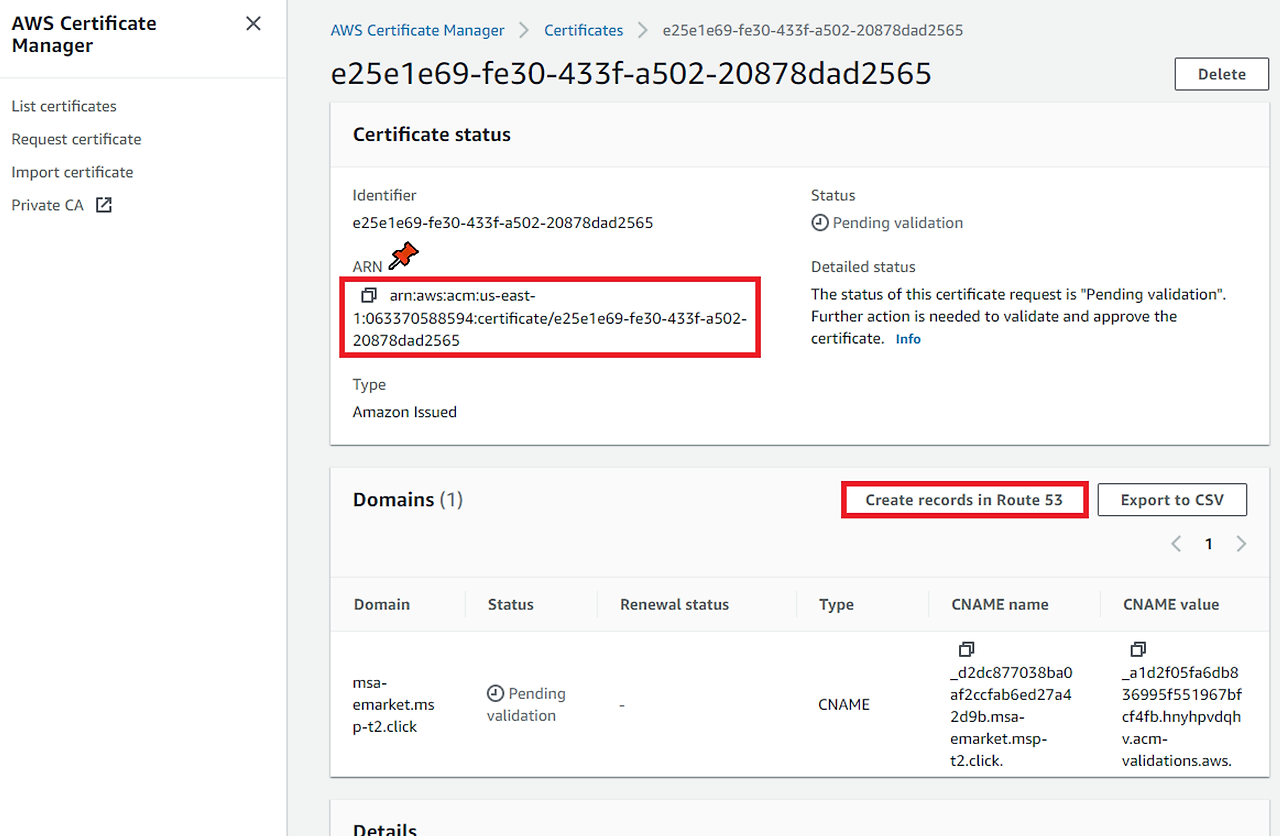Click last breadcrumb certificate ID text
This screenshot has width=1280, height=836.
(x=813, y=30)
